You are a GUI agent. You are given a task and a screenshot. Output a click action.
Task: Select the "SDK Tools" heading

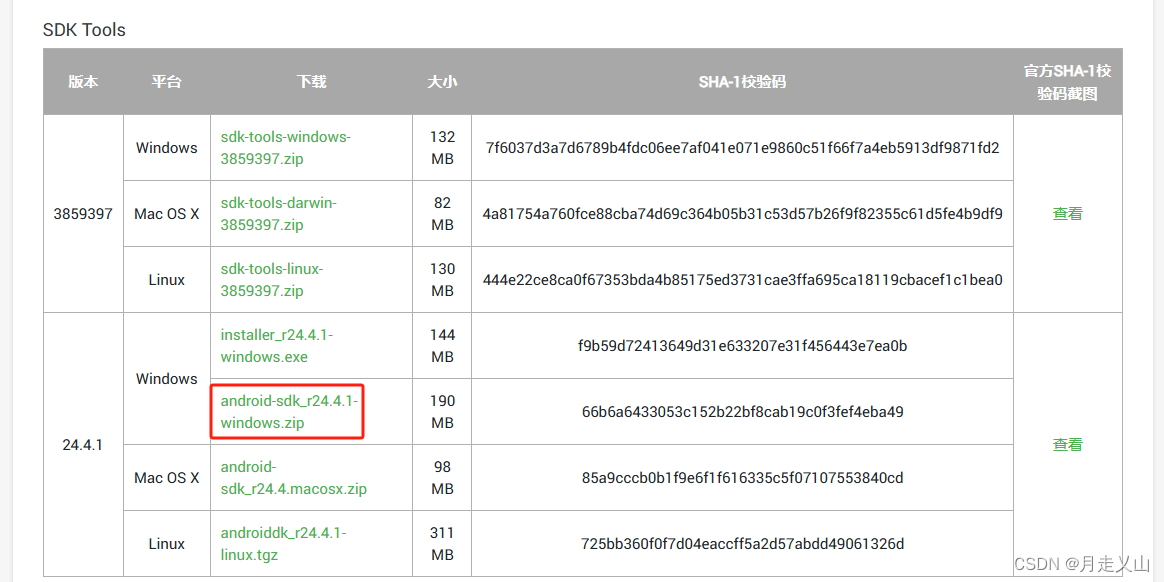85,30
